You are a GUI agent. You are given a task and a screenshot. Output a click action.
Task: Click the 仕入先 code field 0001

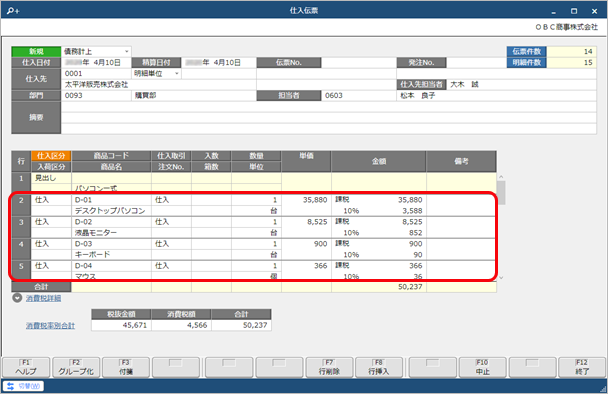click(x=96, y=73)
